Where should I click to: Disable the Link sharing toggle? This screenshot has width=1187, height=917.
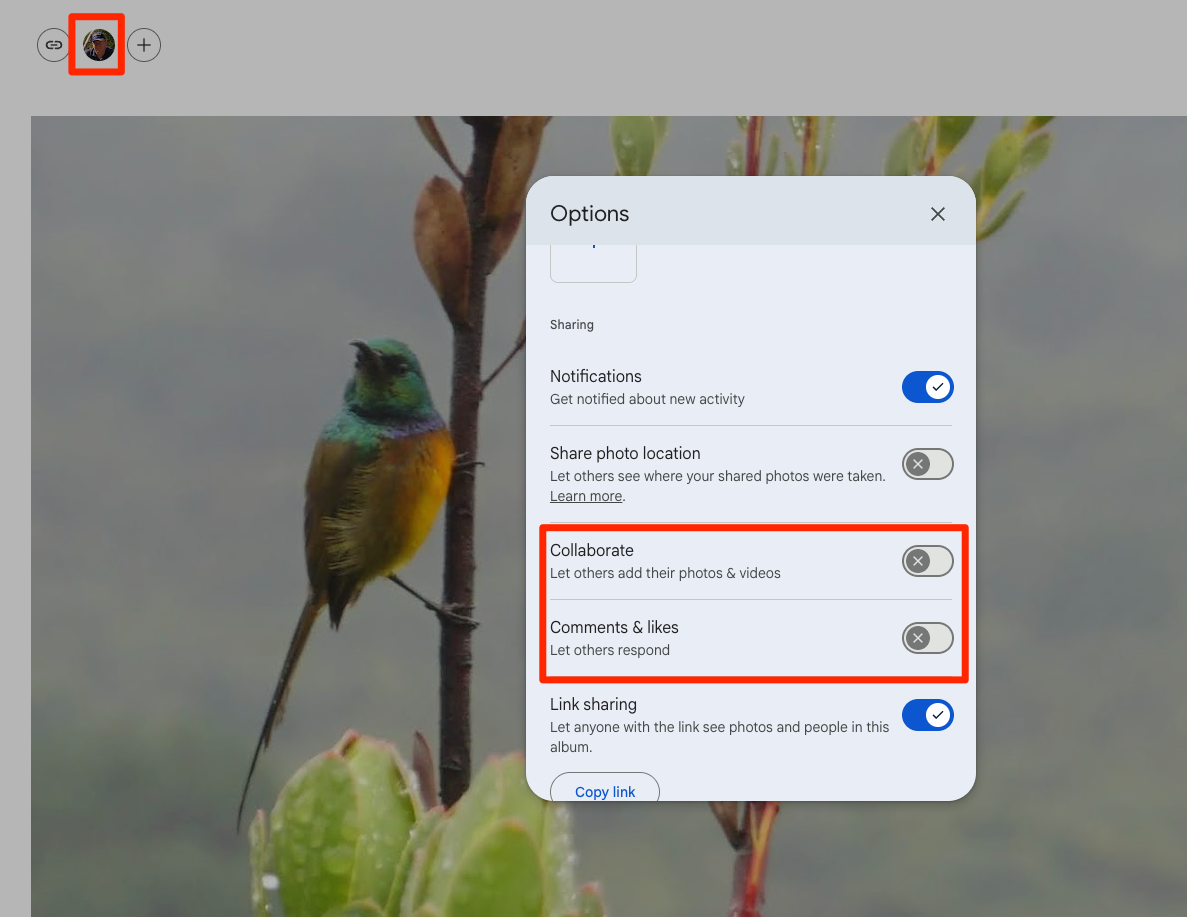[x=927, y=715]
